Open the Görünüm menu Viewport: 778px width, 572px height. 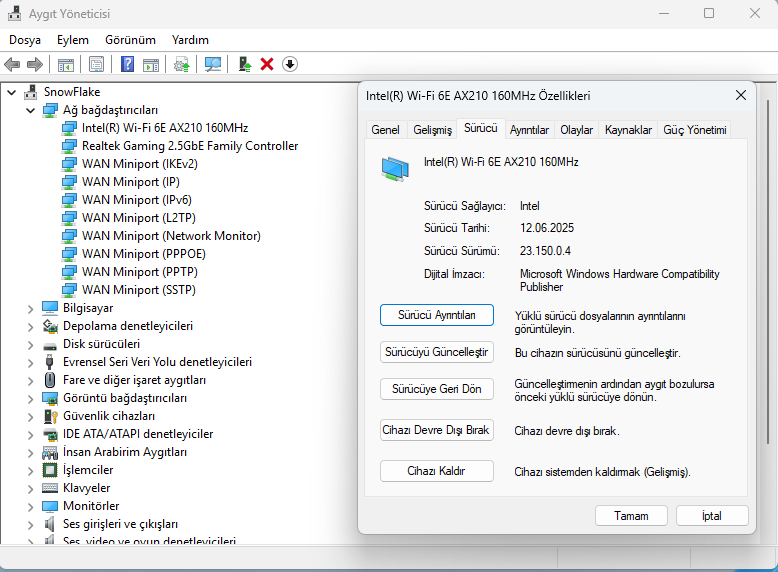[x=130, y=40]
